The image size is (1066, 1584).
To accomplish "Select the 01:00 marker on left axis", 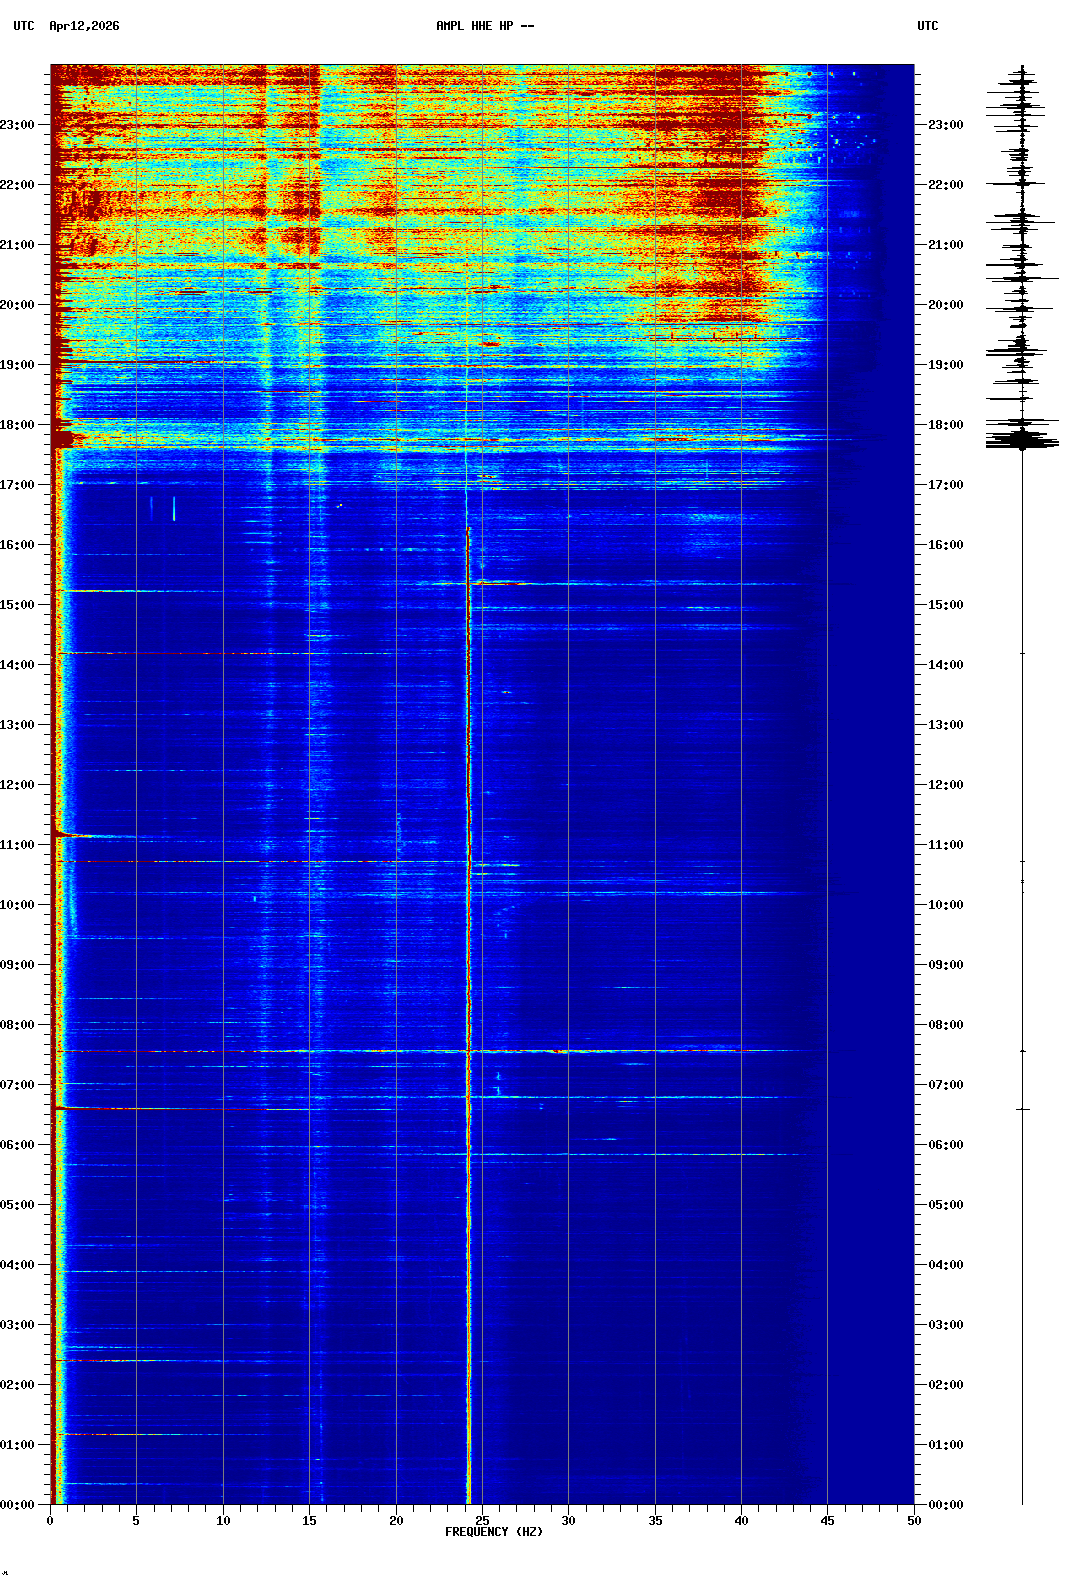I will point(18,1445).
